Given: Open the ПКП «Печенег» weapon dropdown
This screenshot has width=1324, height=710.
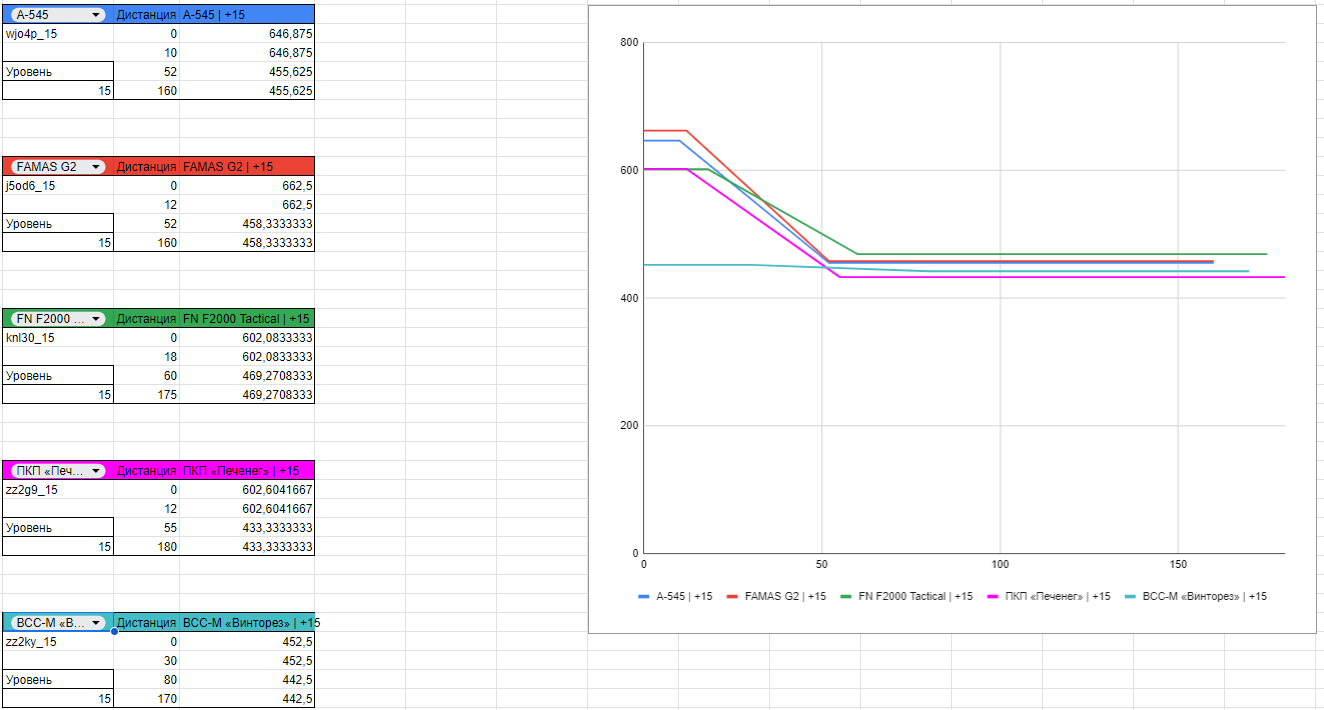Looking at the screenshot, I should point(57,470).
